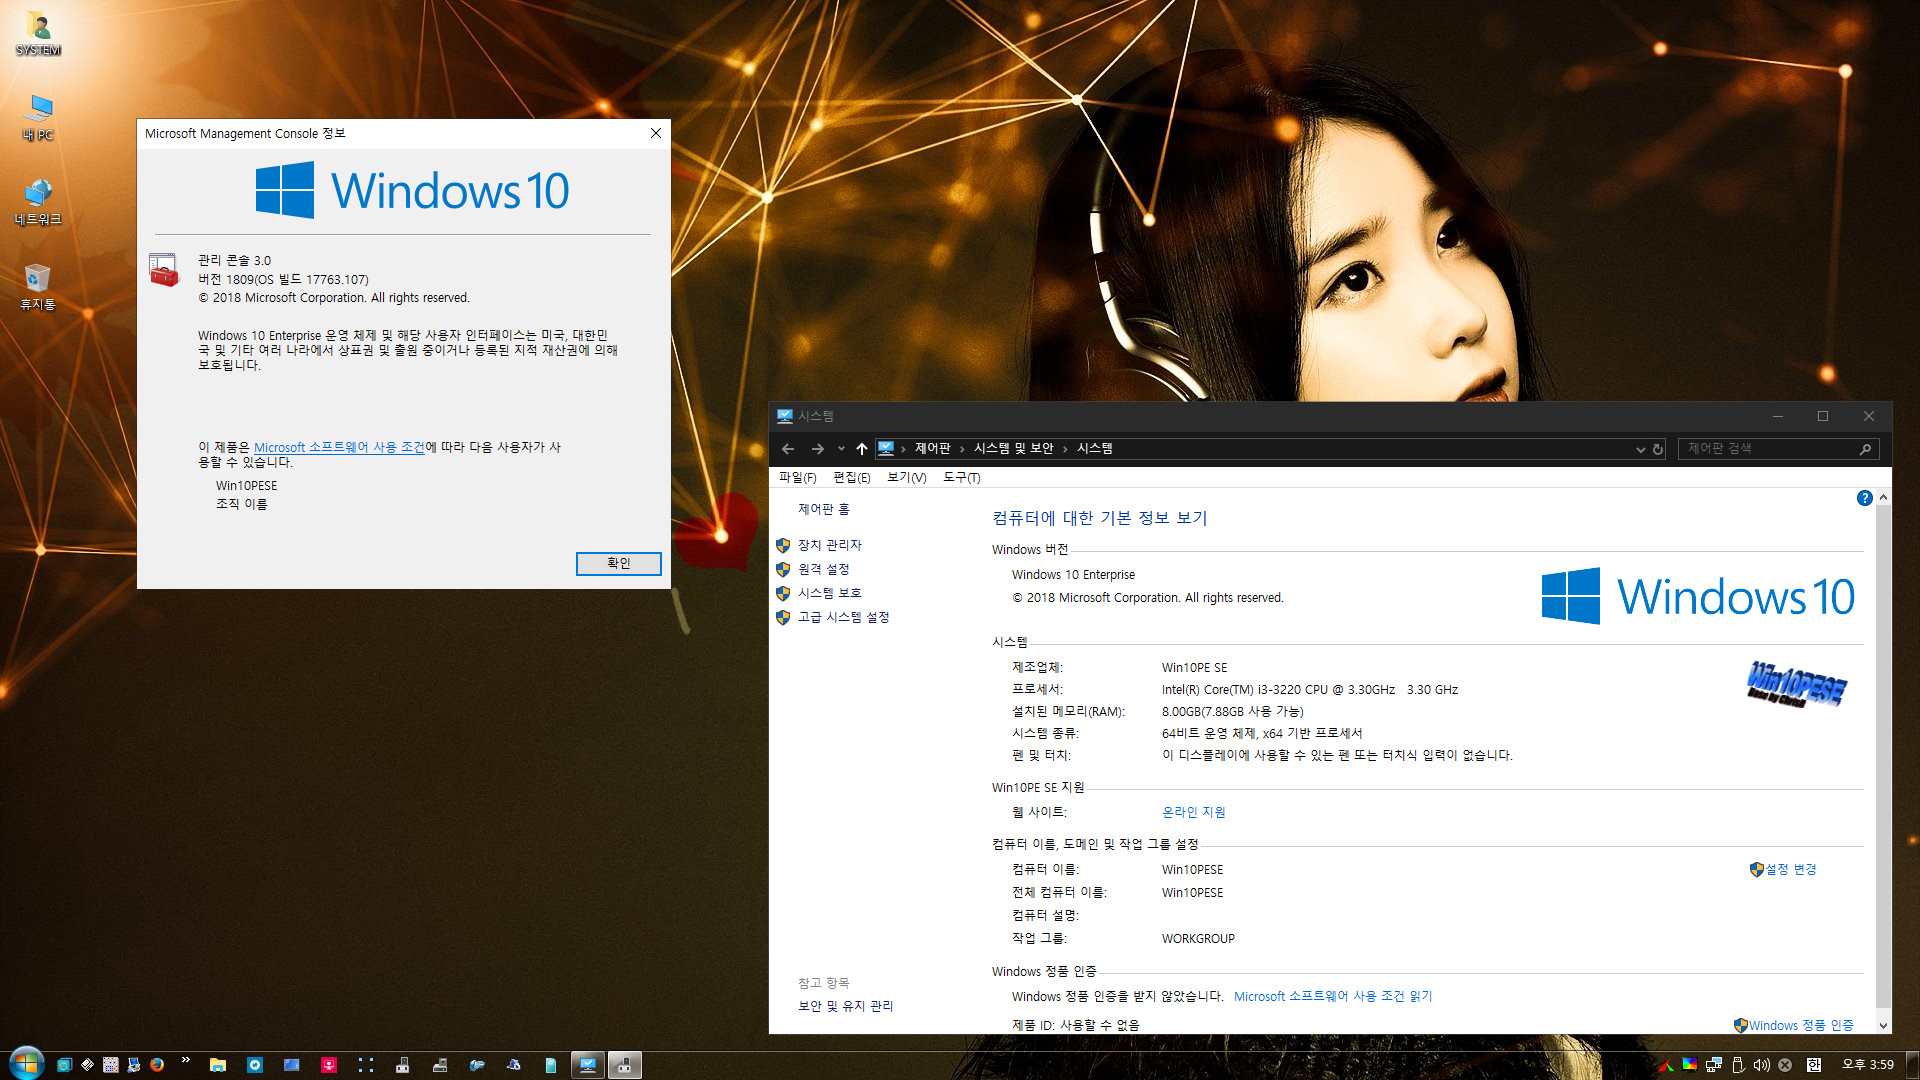
Task: Open Microsoft 소프트웨어 사용 조건 읽기 link
Action: pyautogui.click(x=1332, y=996)
